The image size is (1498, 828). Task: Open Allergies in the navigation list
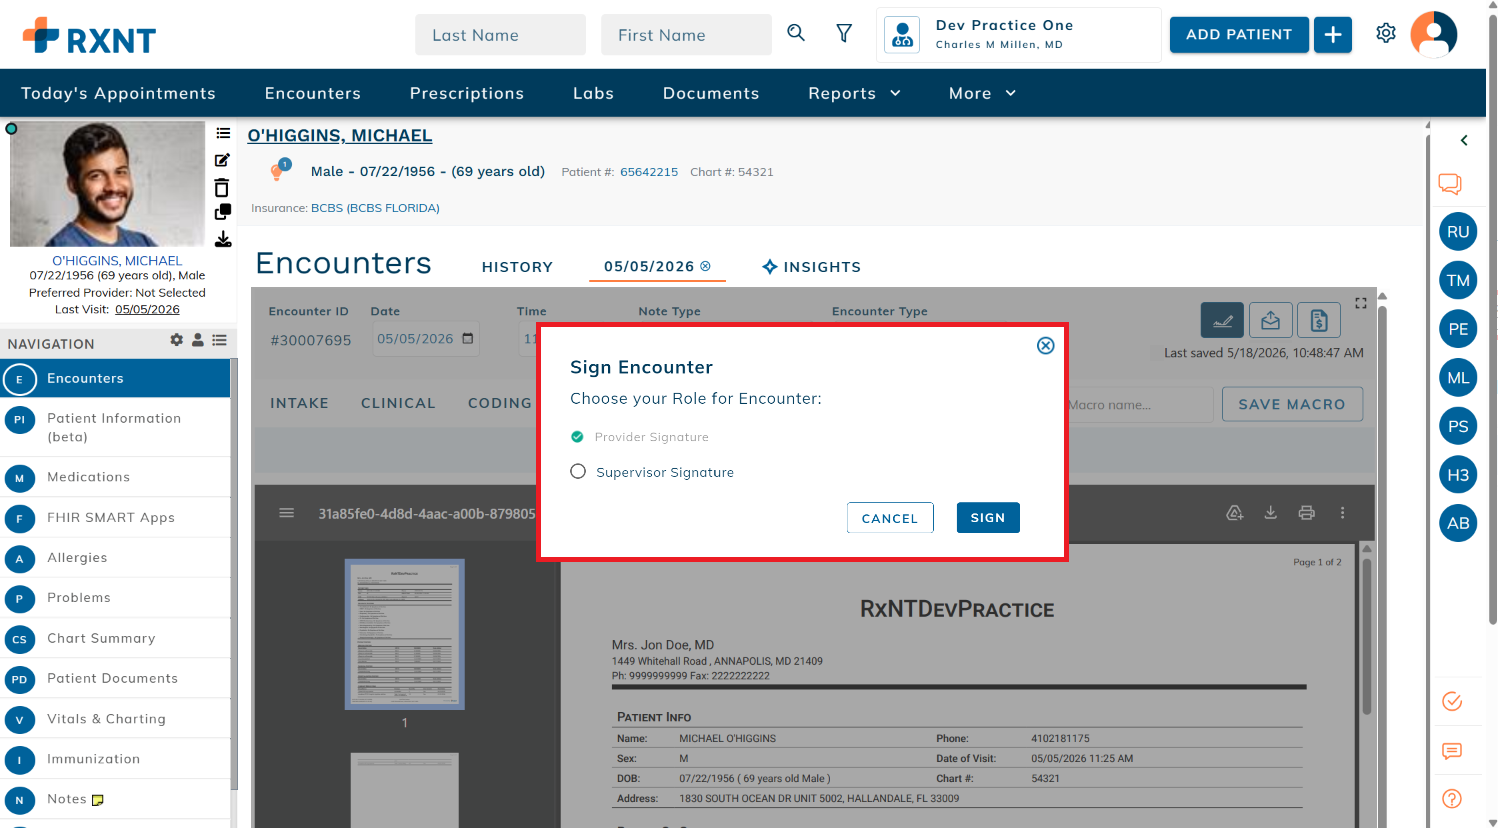click(x=116, y=558)
